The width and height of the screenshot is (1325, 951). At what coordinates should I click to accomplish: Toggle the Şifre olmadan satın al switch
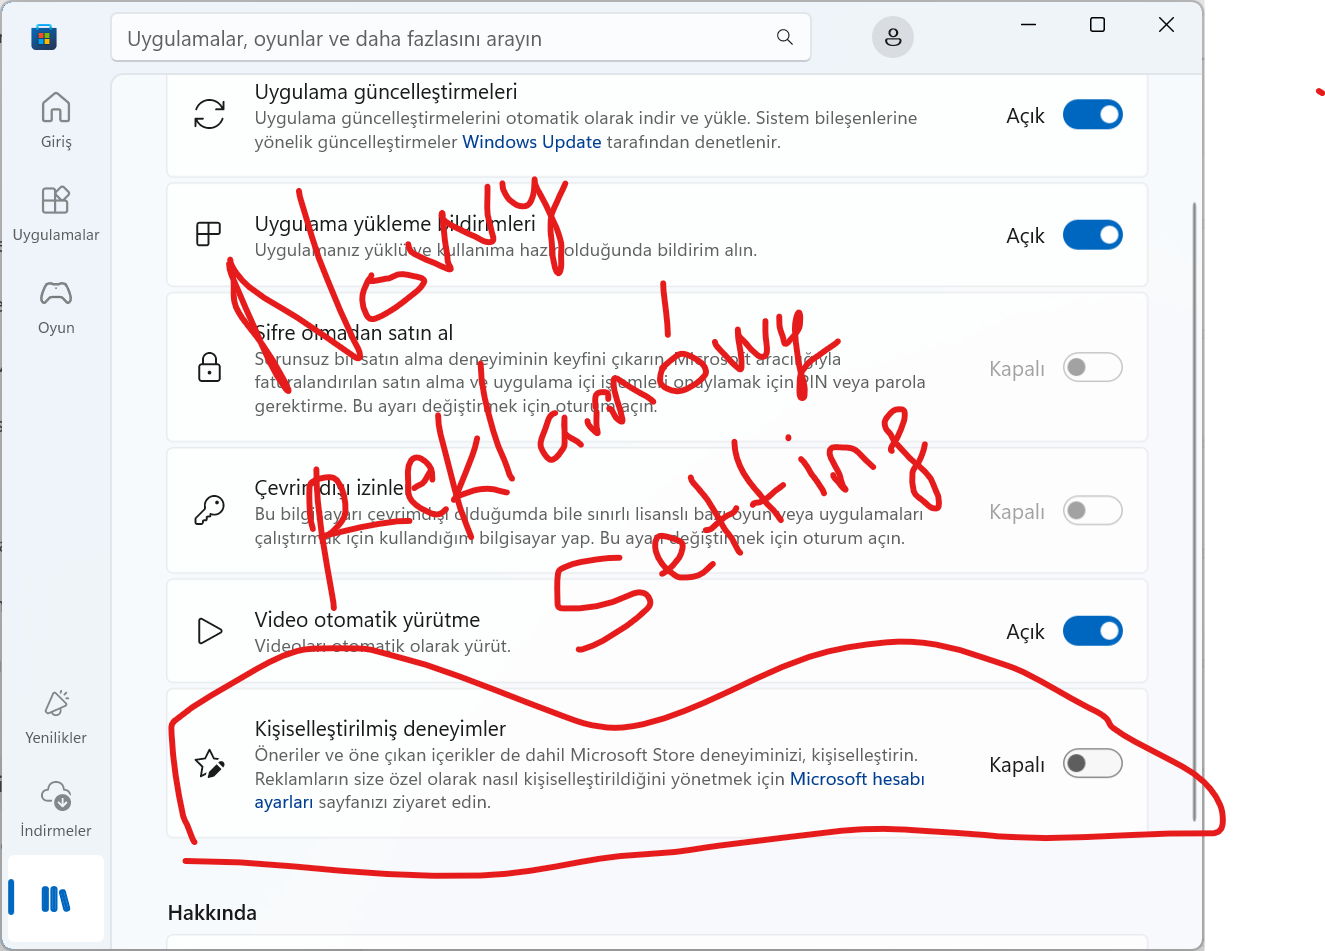(1092, 367)
